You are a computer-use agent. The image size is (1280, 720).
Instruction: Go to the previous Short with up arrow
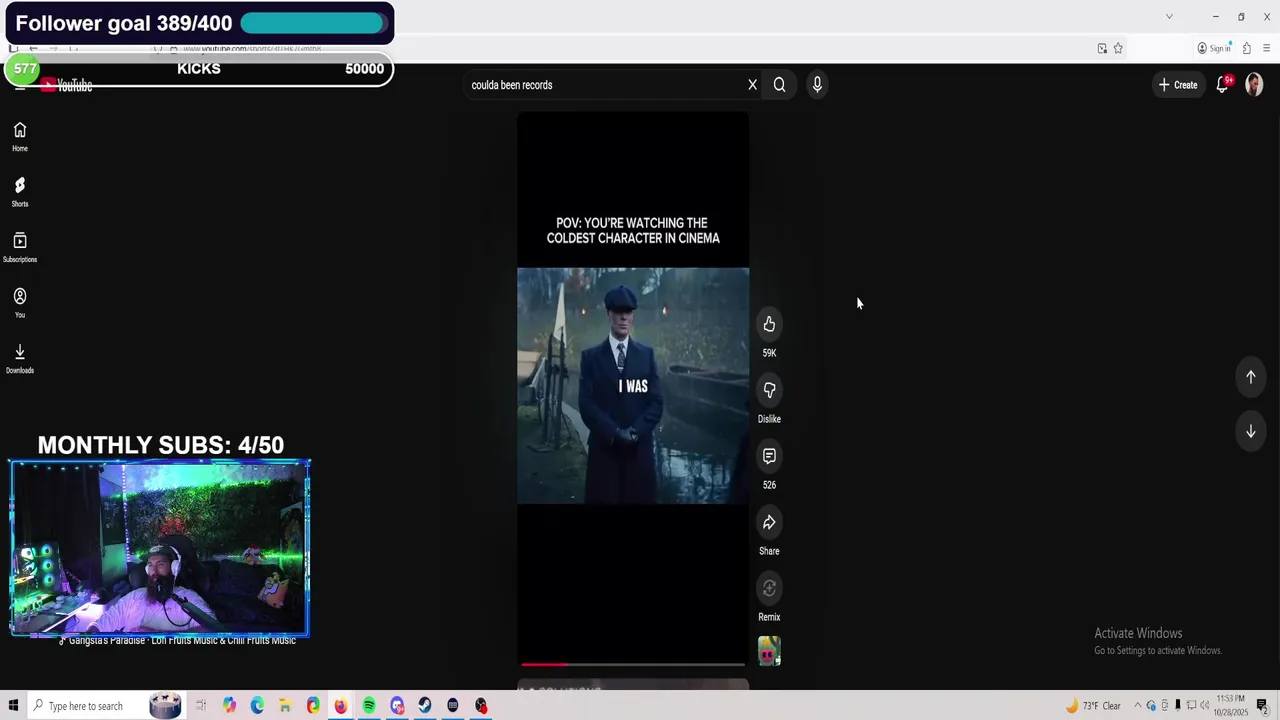point(1250,377)
